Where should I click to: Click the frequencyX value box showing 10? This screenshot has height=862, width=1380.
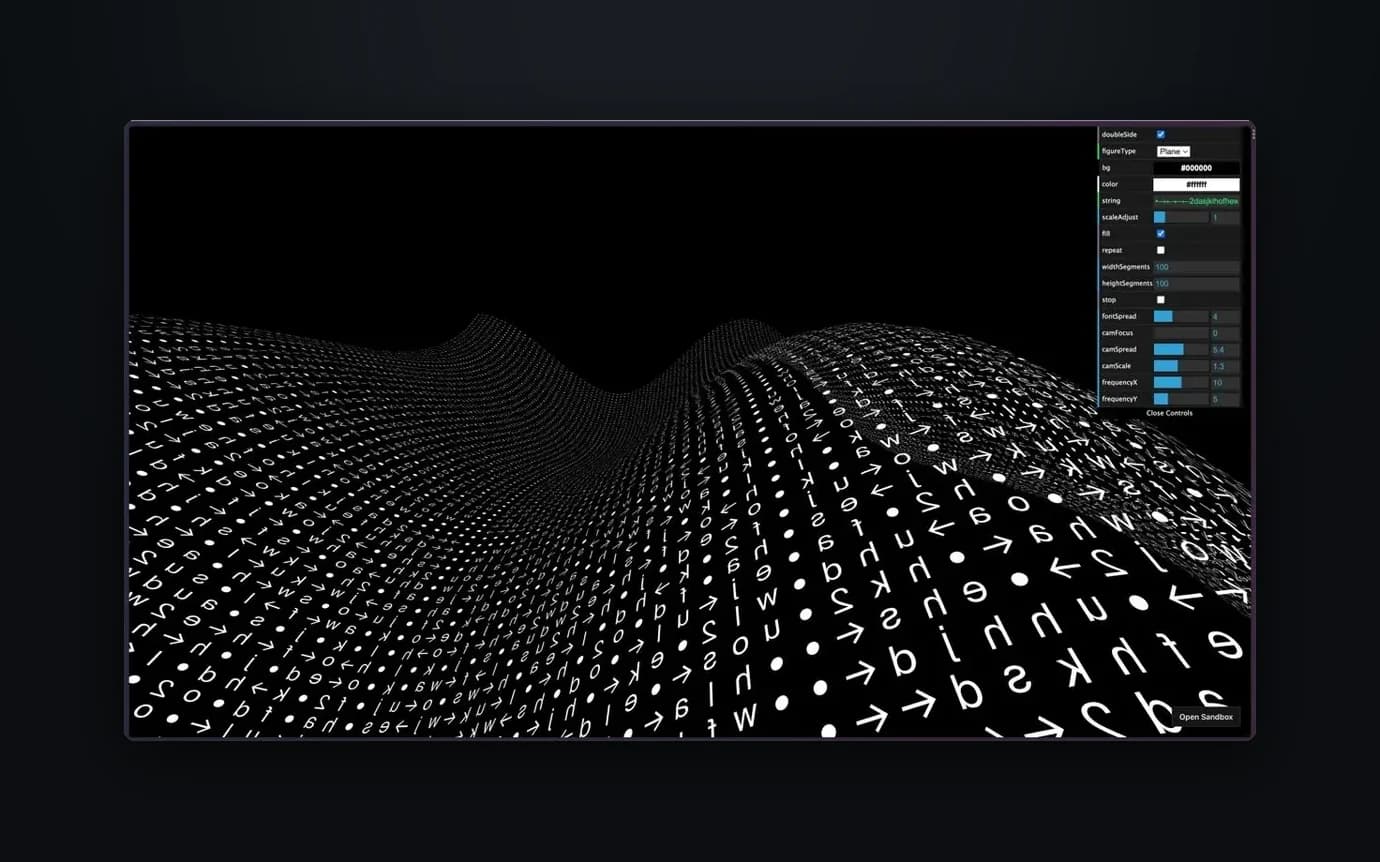point(1225,382)
